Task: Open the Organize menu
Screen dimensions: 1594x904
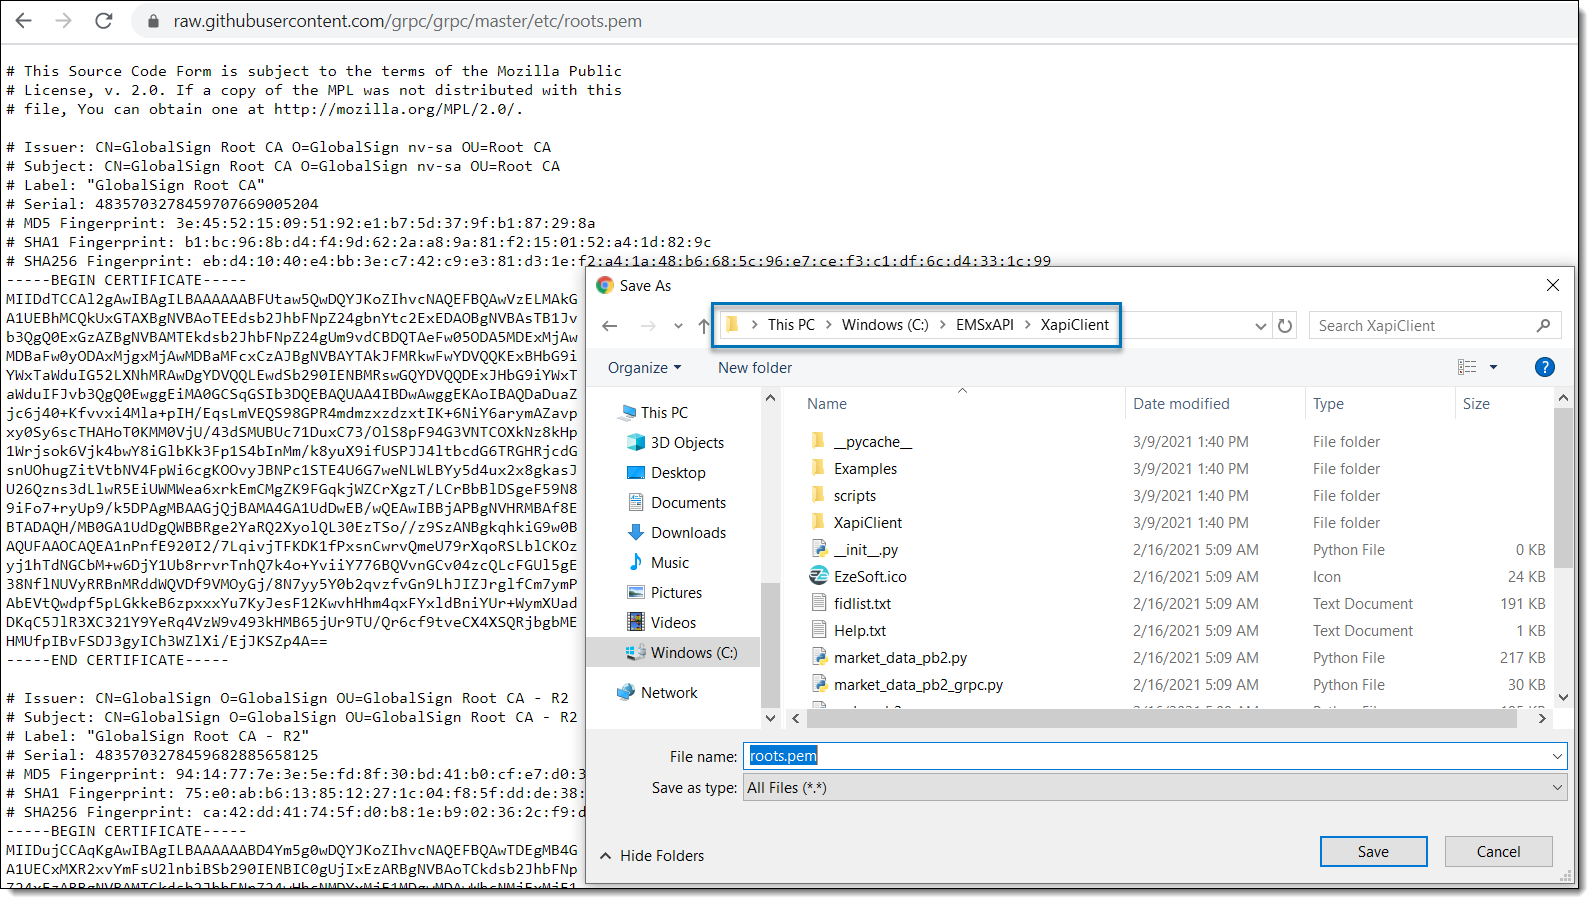Action: click(x=644, y=368)
